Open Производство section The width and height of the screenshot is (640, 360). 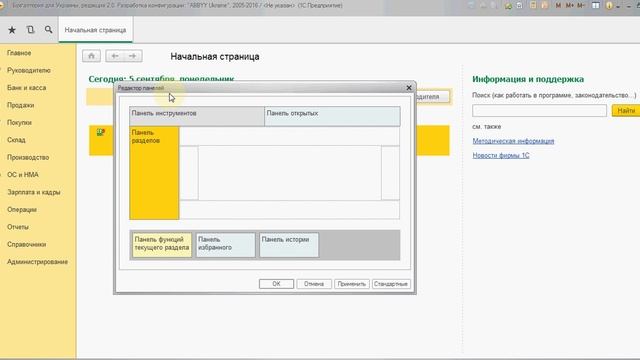click(28, 158)
